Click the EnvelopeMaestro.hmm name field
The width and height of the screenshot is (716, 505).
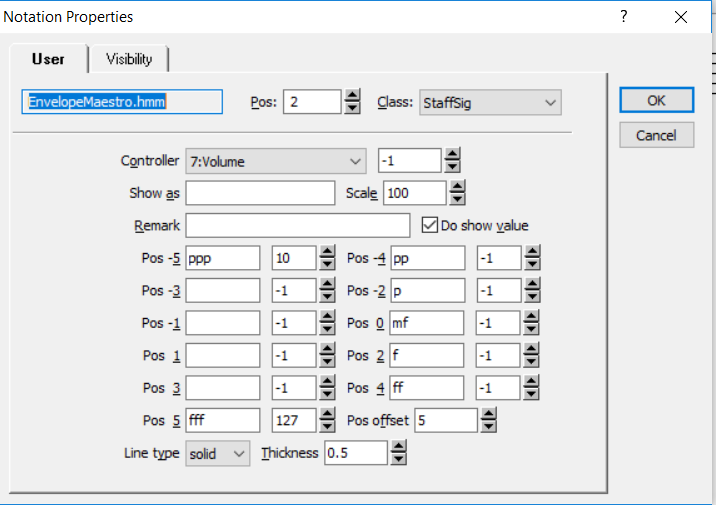[x=122, y=102]
